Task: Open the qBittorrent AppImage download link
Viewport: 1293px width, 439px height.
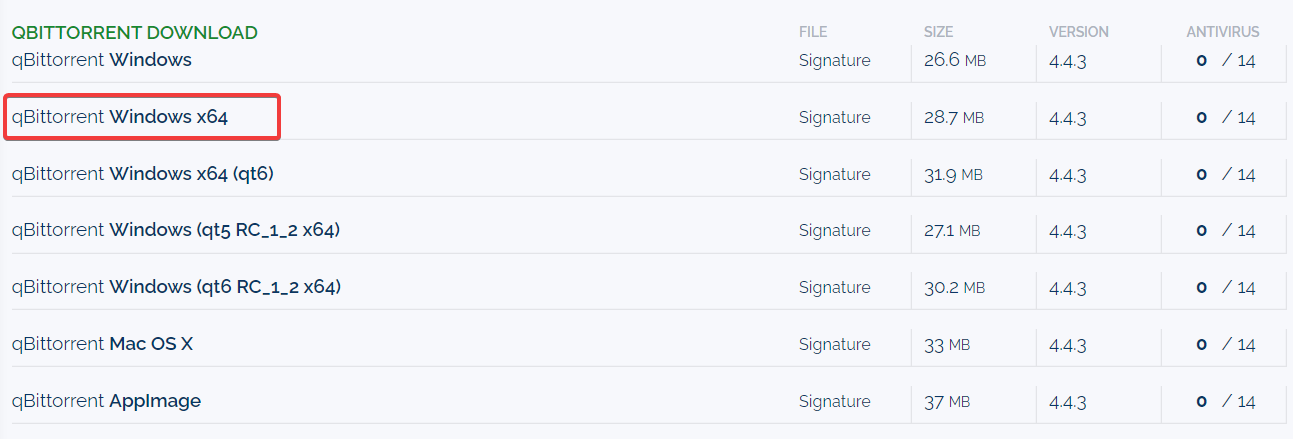Action: 106,401
